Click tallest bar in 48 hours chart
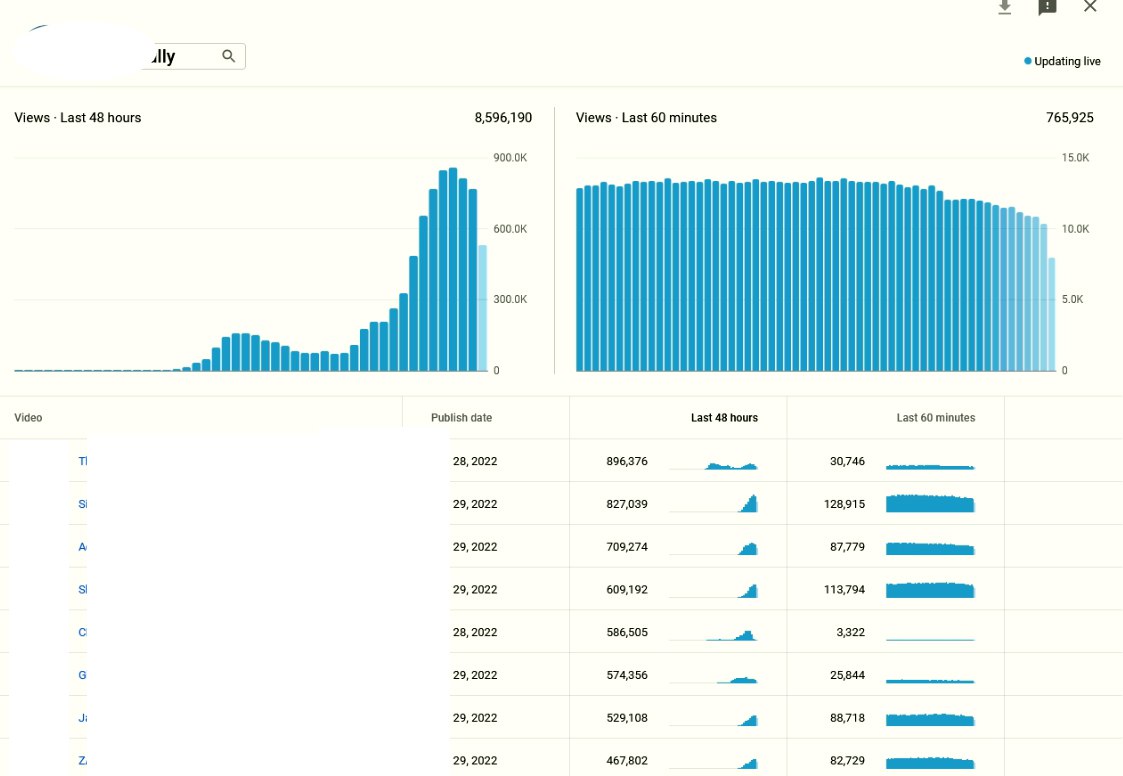This screenshot has width=1123, height=776. tap(453, 270)
